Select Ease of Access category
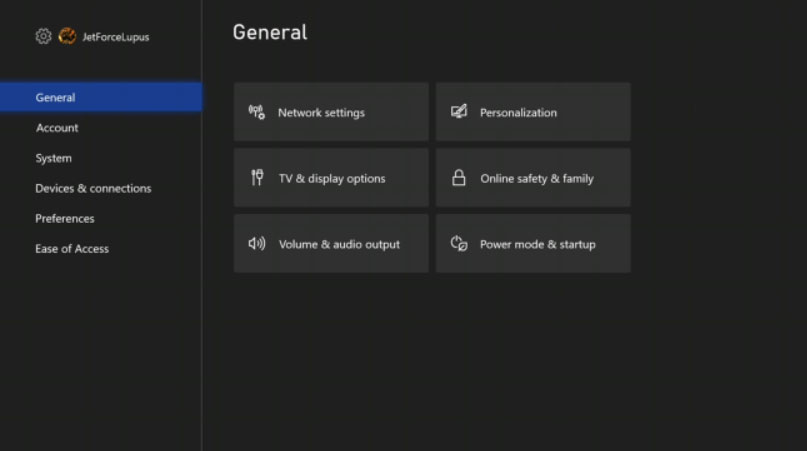This screenshot has width=807, height=451. pyautogui.click(x=101, y=249)
